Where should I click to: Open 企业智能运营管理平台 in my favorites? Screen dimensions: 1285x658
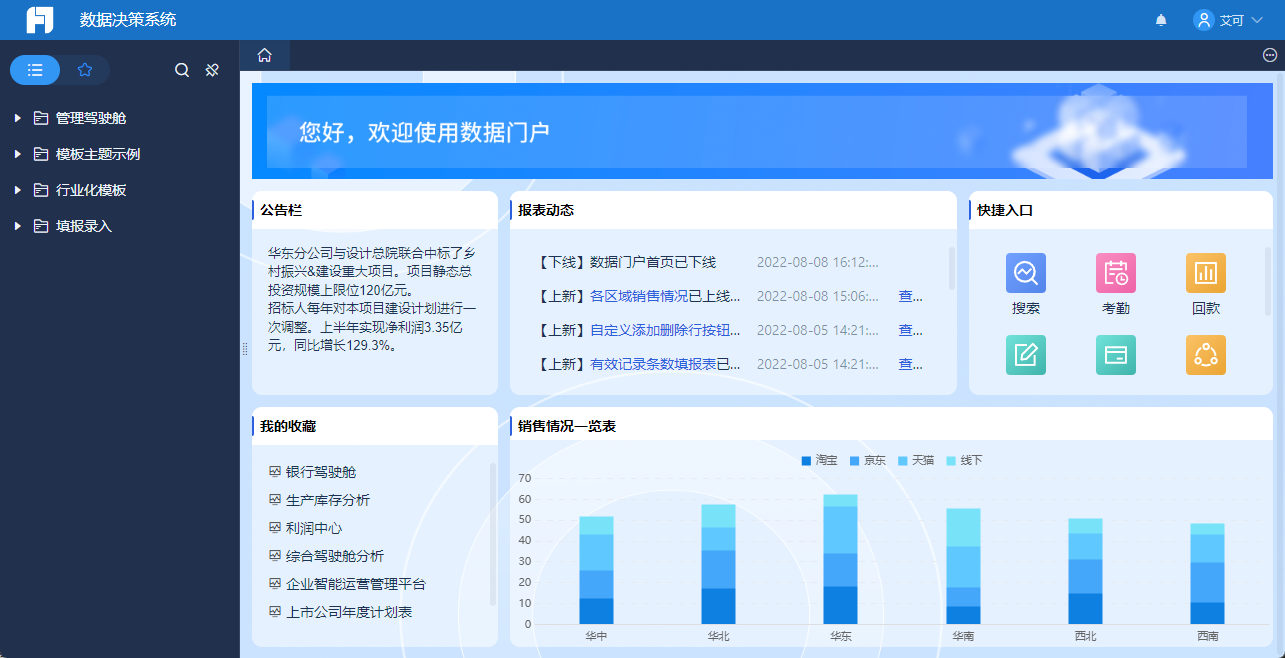[356, 584]
